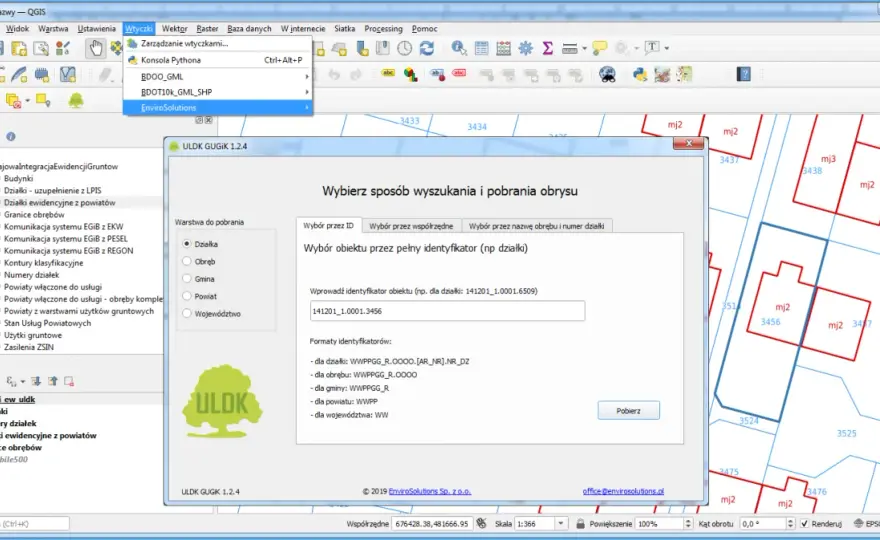Open the Wektor menu
Viewport: 880px width, 540px height.
pos(175,29)
